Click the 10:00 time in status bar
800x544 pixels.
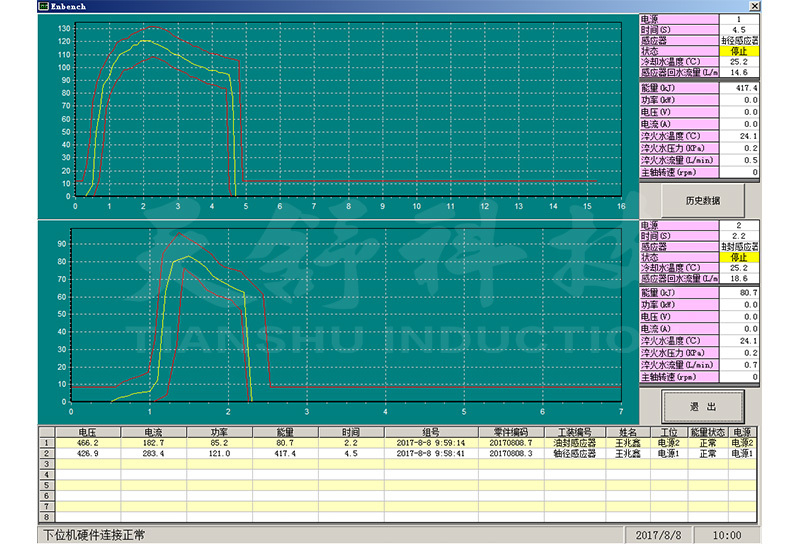(727, 535)
